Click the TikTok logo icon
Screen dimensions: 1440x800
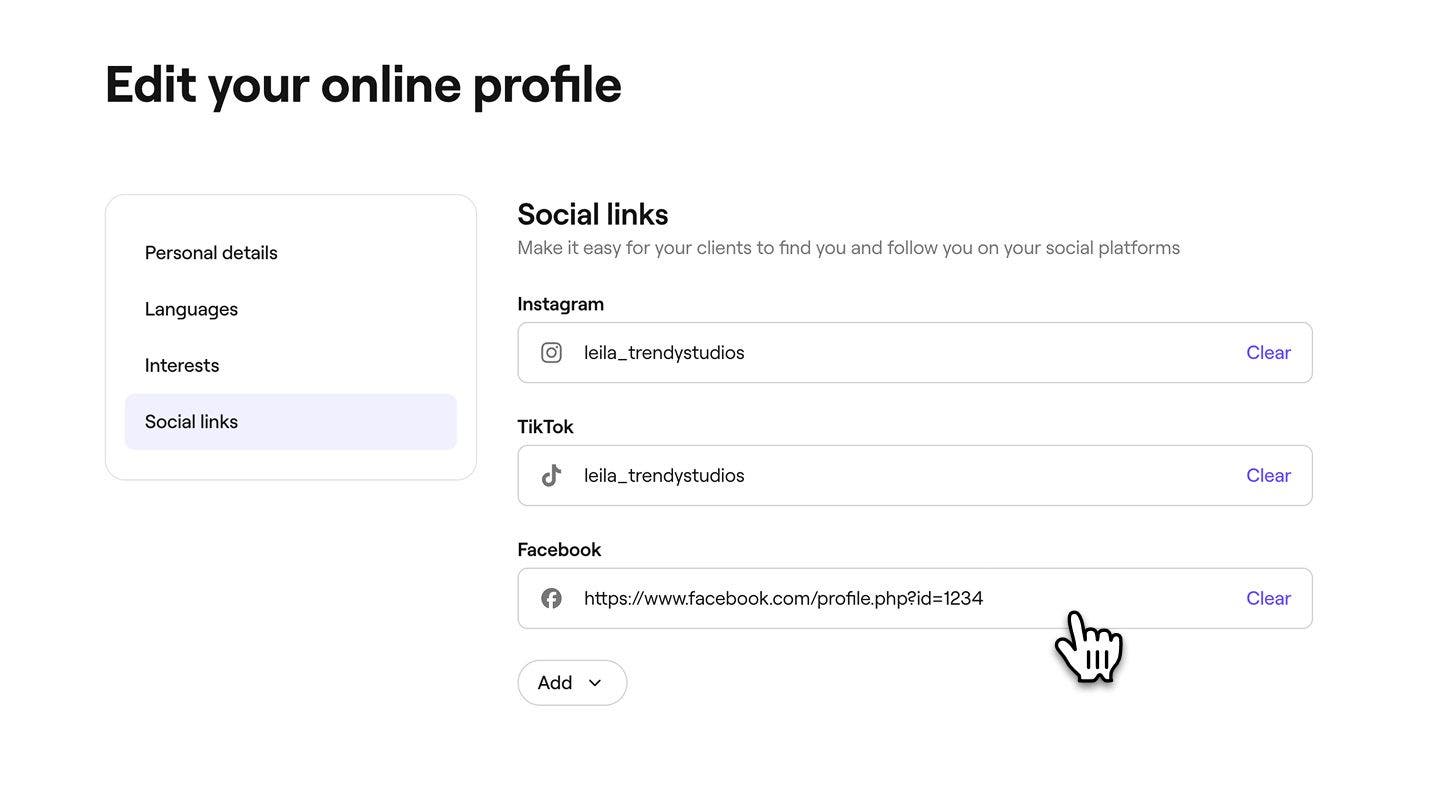tap(551, 476)
